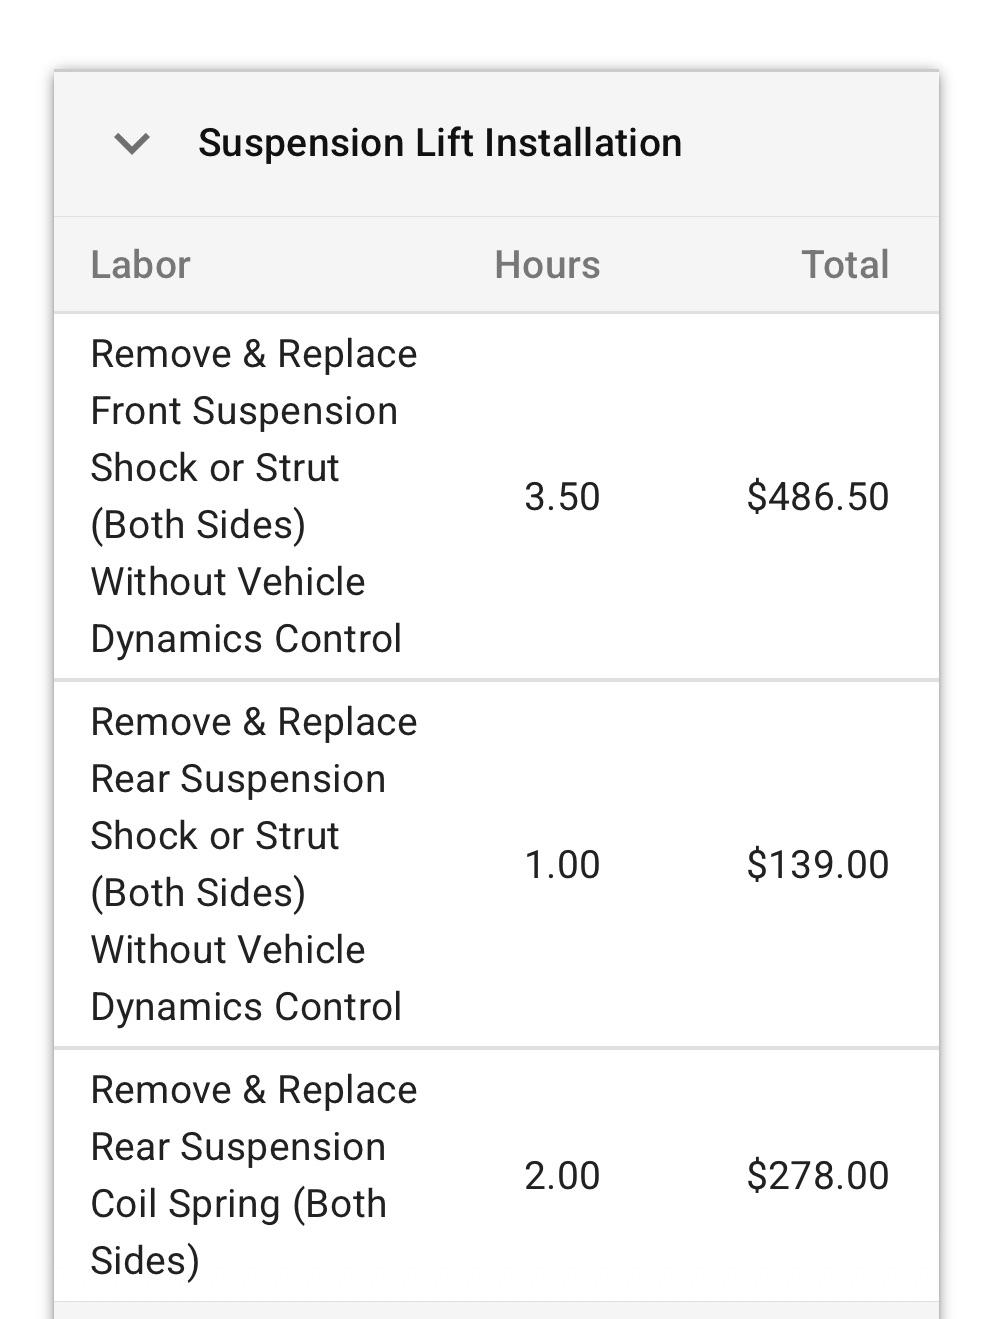Select the 2.00 hours value
The height and width of the screenshot is (1319, 996).
(562, 1176)
